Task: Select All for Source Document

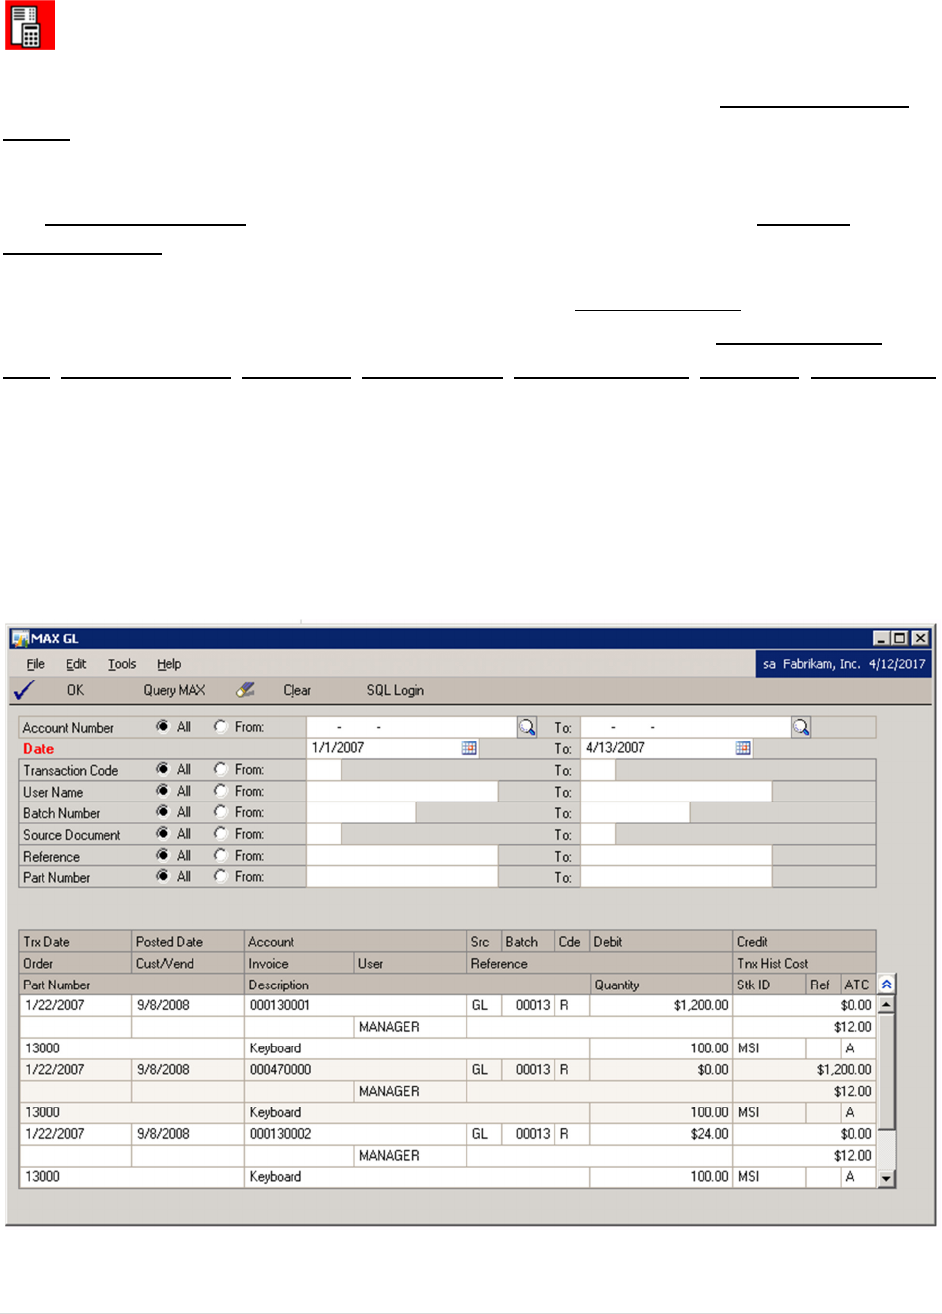Action: [x=163, y=834]
